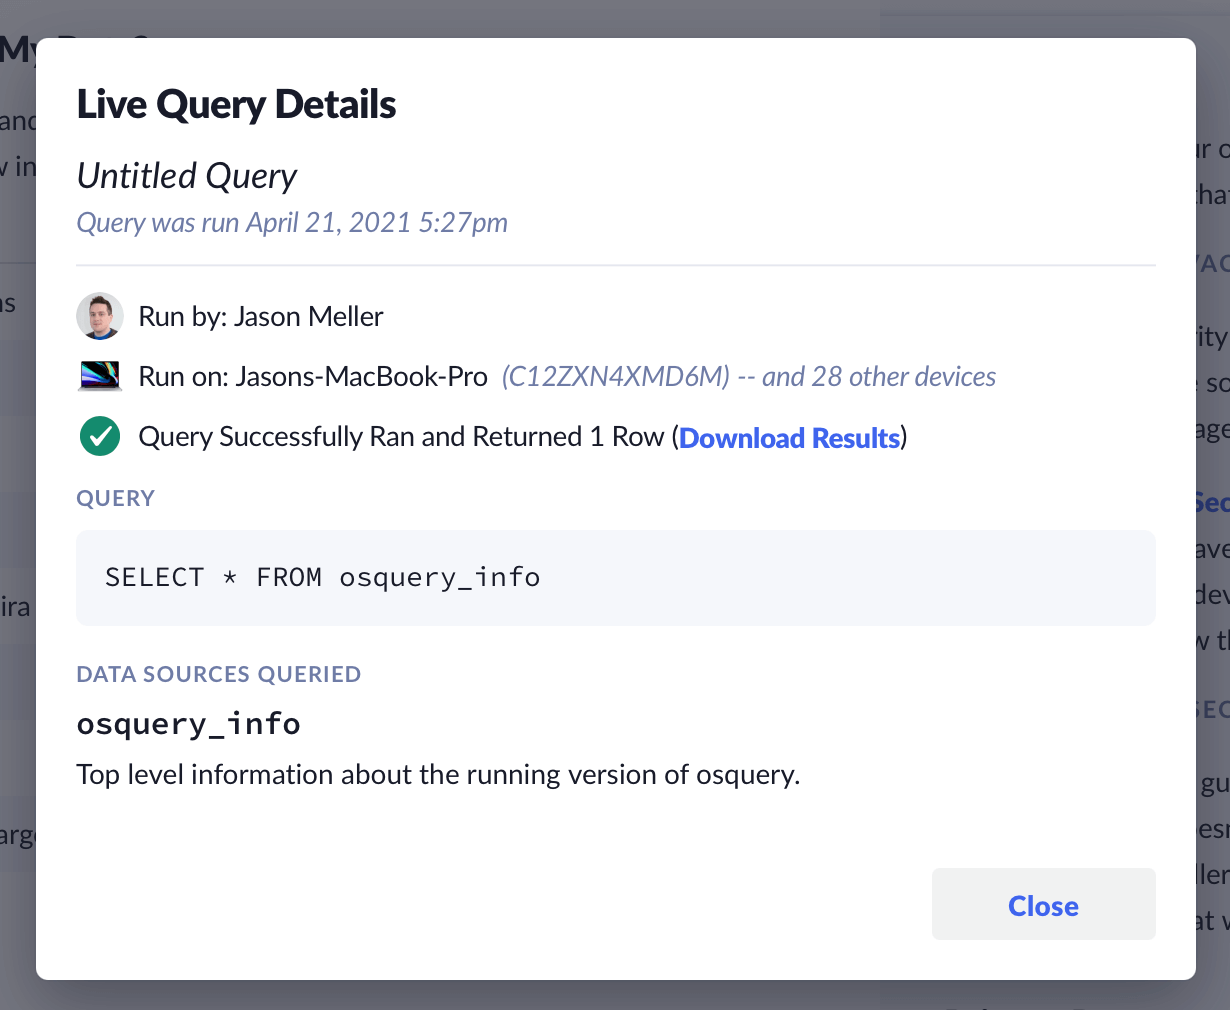Click the Jasons-MacBook-Pro device name

click(x=361, y=377)
